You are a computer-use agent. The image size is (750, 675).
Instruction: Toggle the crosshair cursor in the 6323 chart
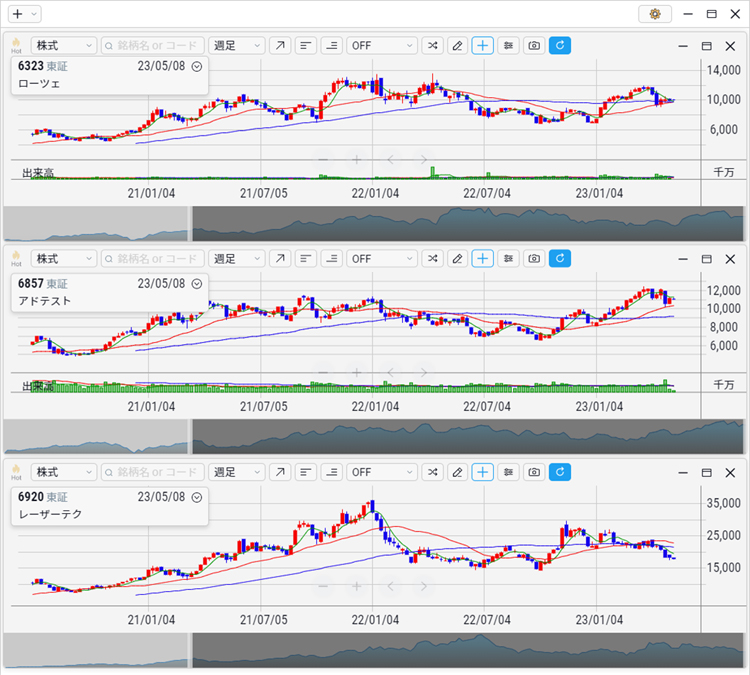[x=483, y=46]
